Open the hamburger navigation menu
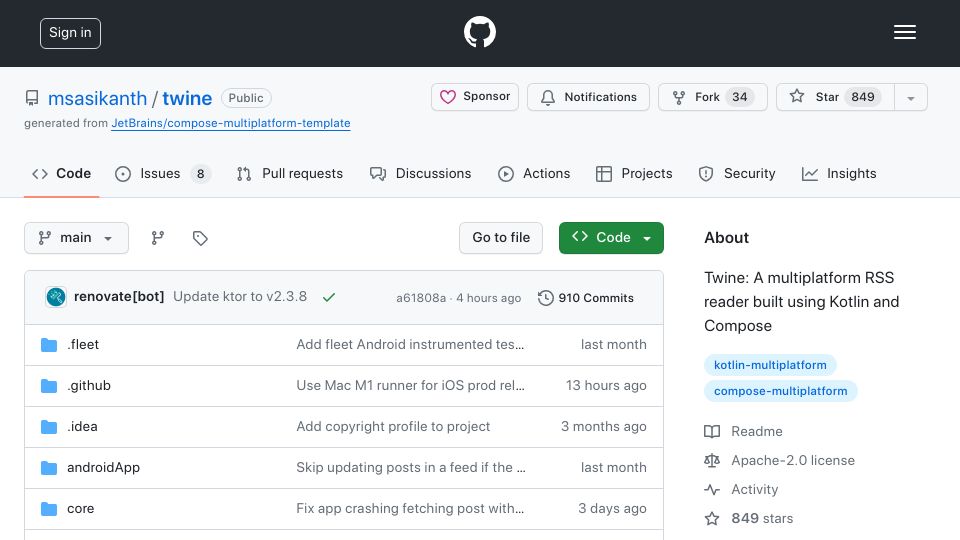Viewport: 960px width, 540px height. coord(904,32)
